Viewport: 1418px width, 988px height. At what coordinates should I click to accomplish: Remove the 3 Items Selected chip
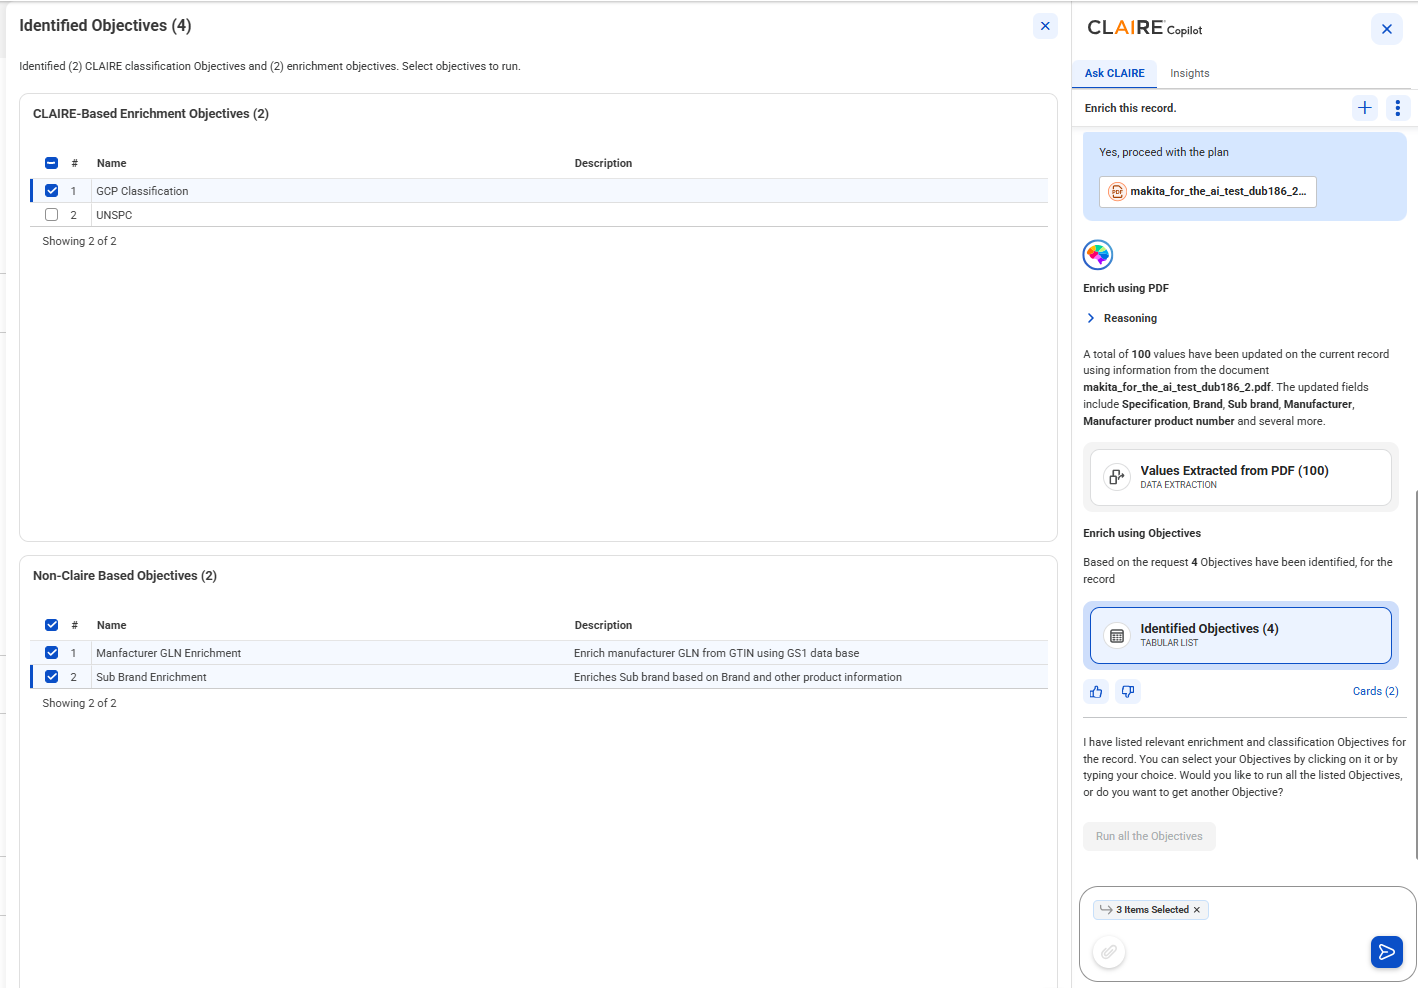1197,910
